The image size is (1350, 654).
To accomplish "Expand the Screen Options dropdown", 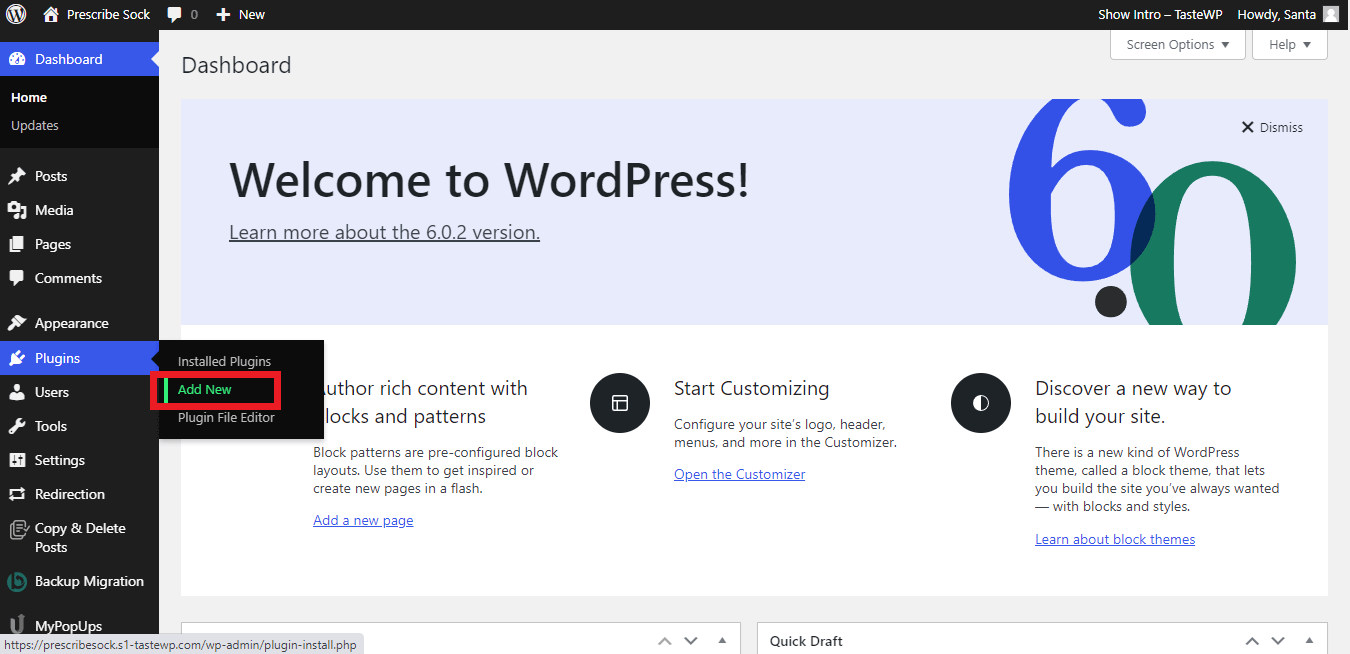I will [1177, 45].
